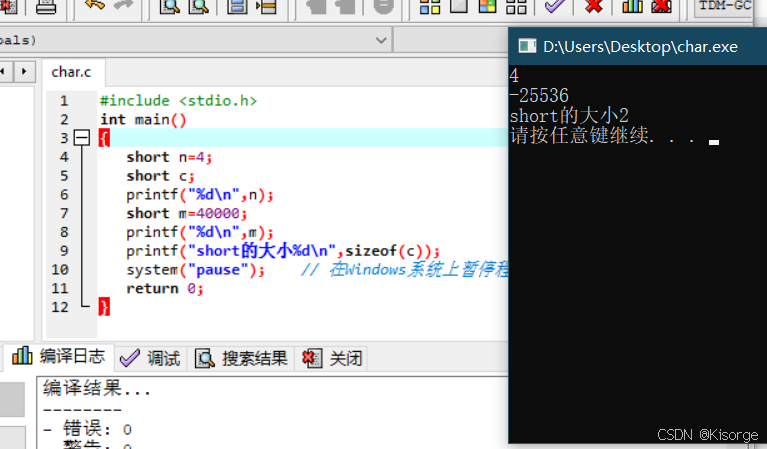The height and width of the screenshot is (449, 767).
Task: Click the blue window icon after Replace
Action: [237, 7]
